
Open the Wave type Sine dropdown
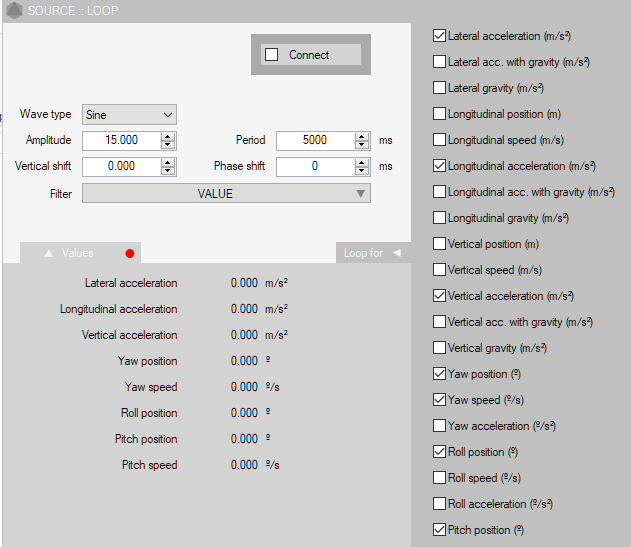coord(129,115)
